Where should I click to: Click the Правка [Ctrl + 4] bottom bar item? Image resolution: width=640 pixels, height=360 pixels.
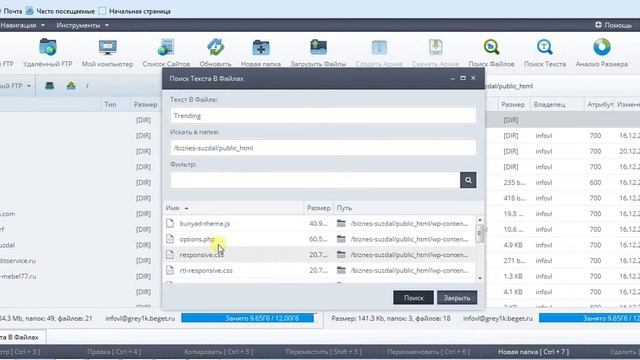(114, 351)
